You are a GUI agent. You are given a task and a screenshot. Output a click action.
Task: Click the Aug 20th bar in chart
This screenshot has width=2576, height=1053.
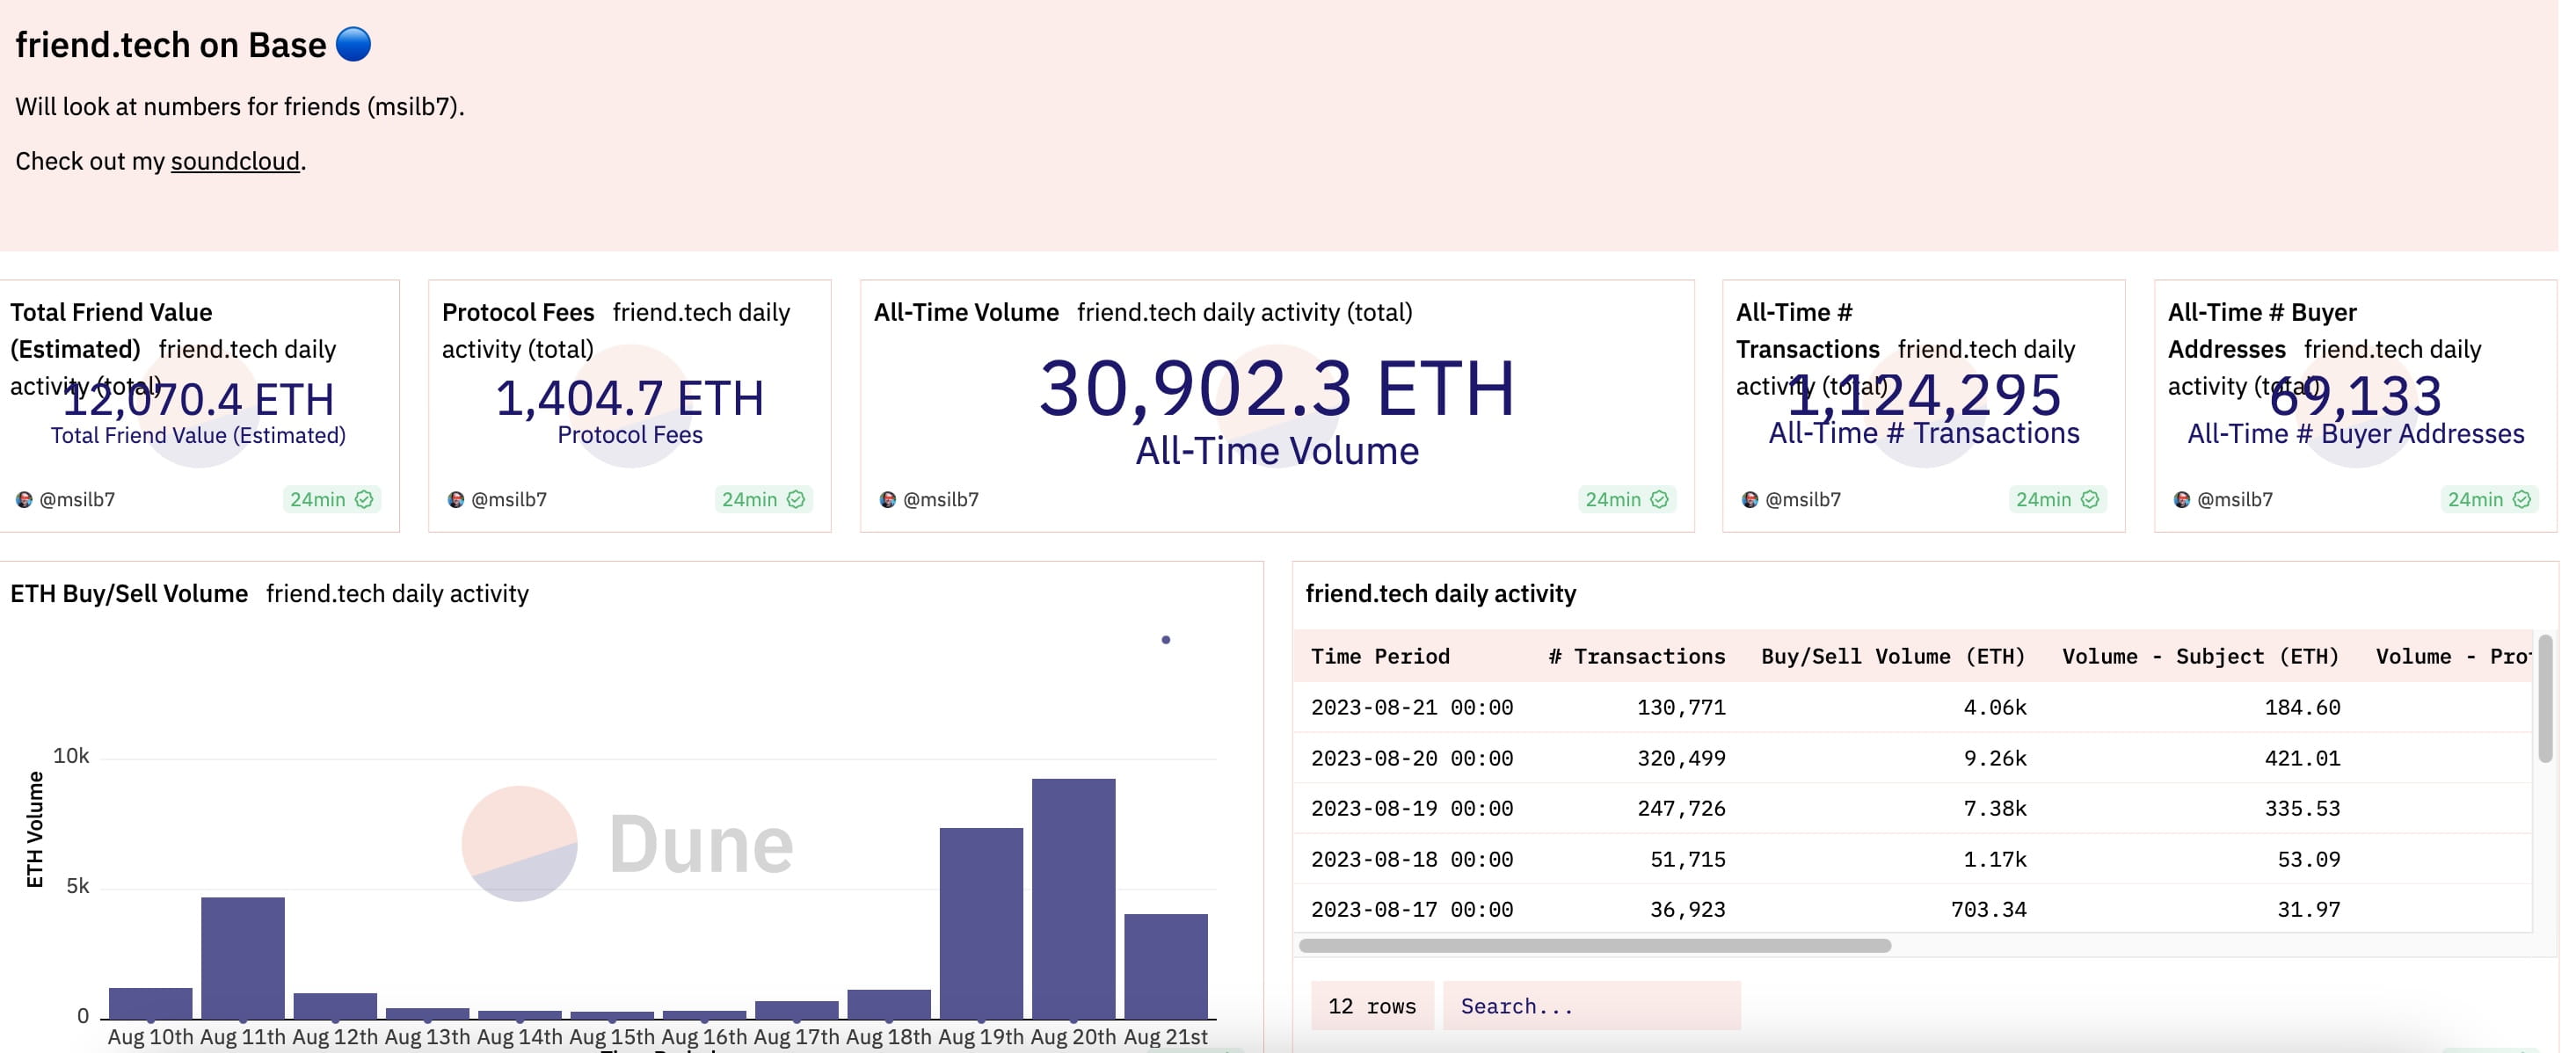click(1073, 898)
